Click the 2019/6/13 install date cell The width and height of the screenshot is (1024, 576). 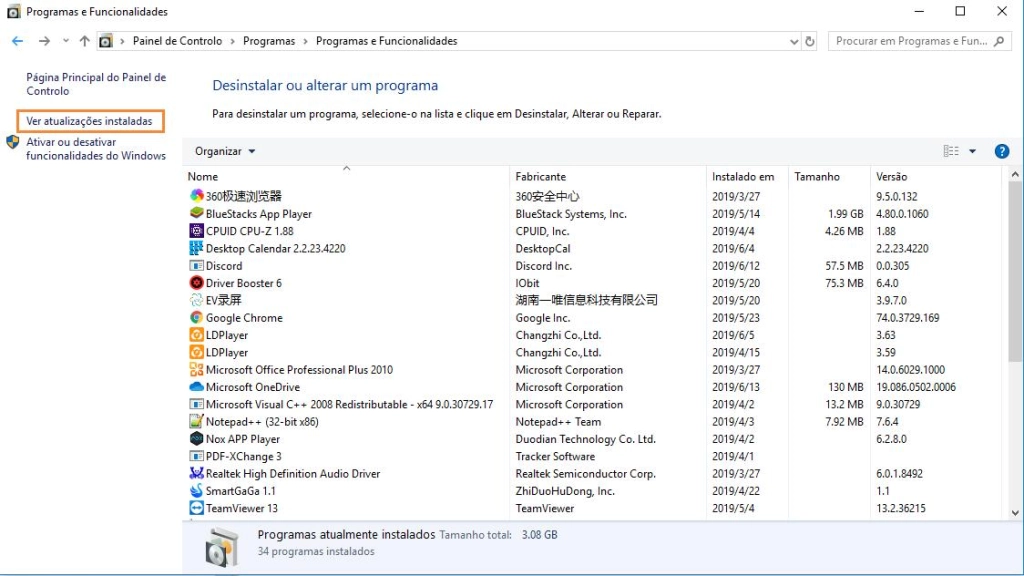coord(736,387)
